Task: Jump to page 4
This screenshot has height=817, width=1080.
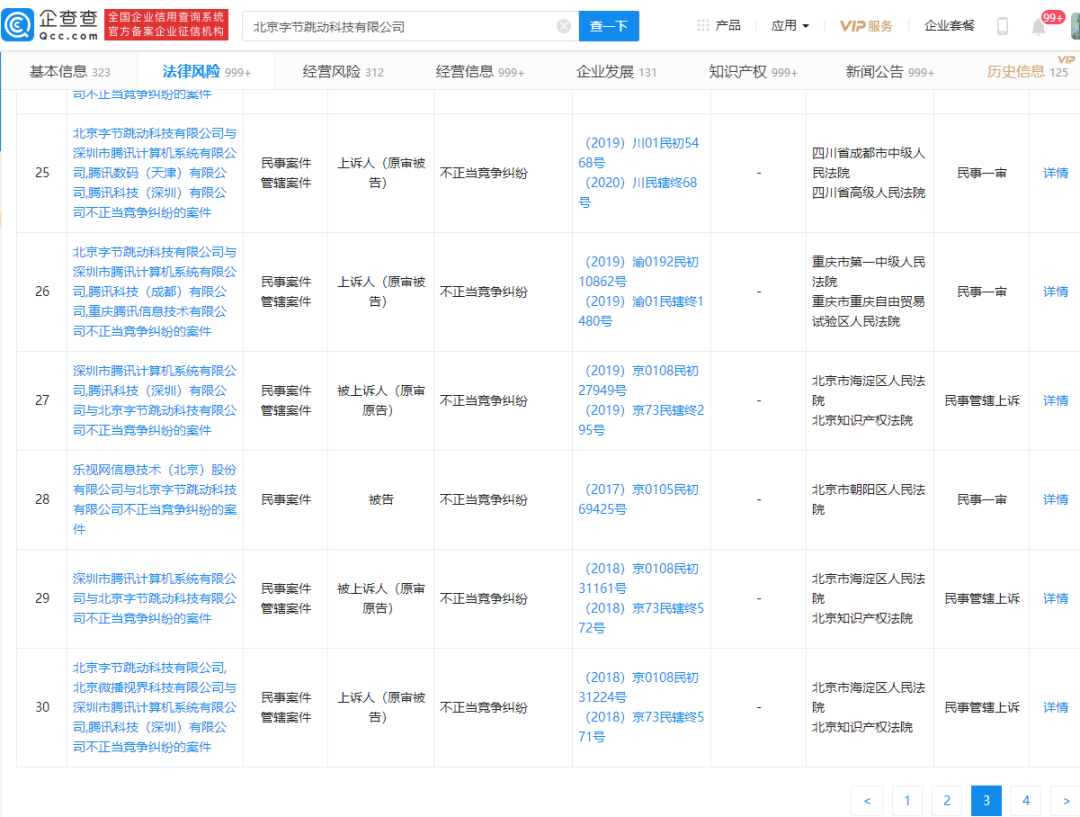Action: [1025, 800]
